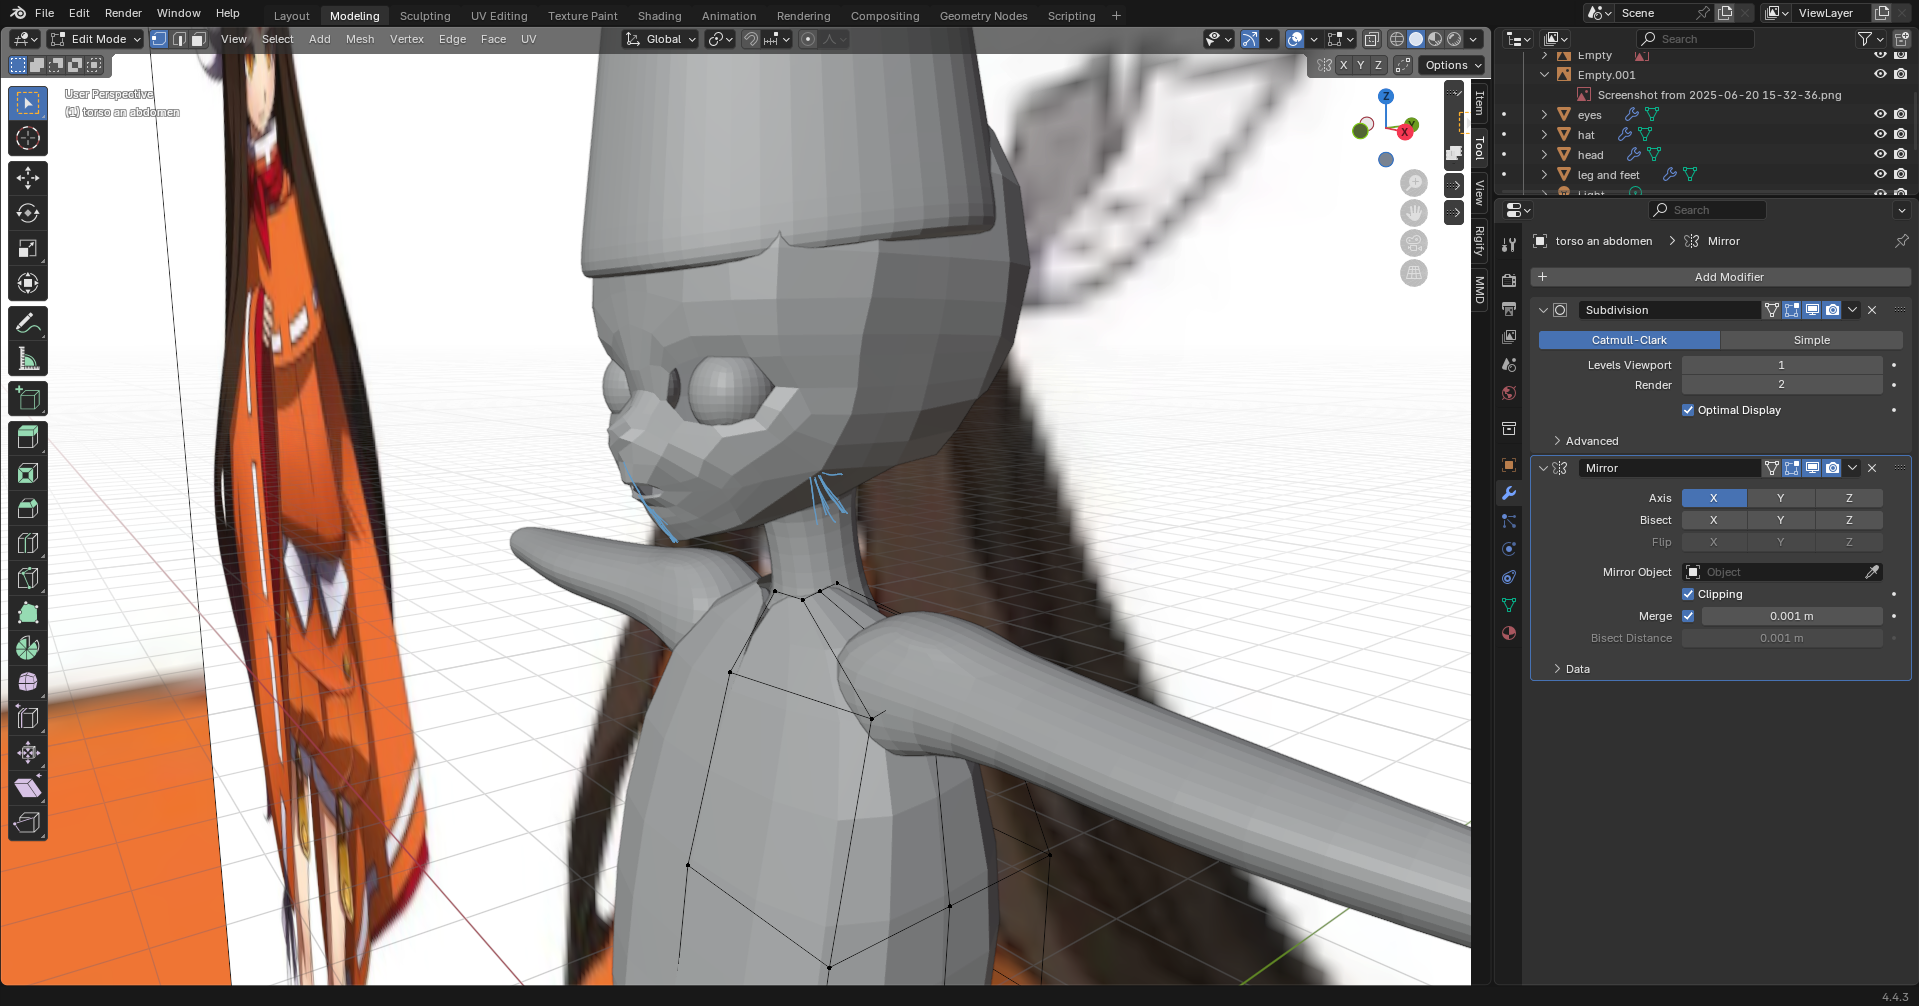Open the viewport Options dropdown
This screenshot has width=1919, height=1006.
1453,65
